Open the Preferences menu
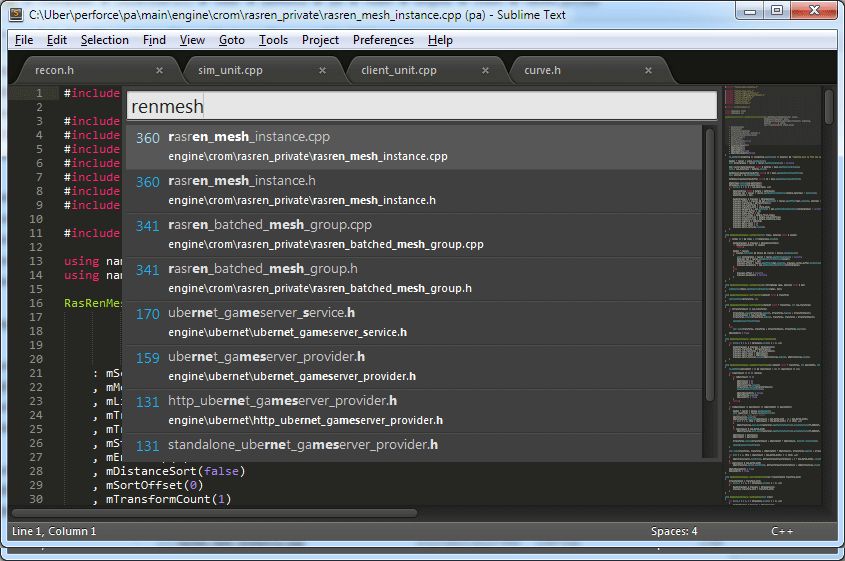845x561 pixels. tap(383, 40)
